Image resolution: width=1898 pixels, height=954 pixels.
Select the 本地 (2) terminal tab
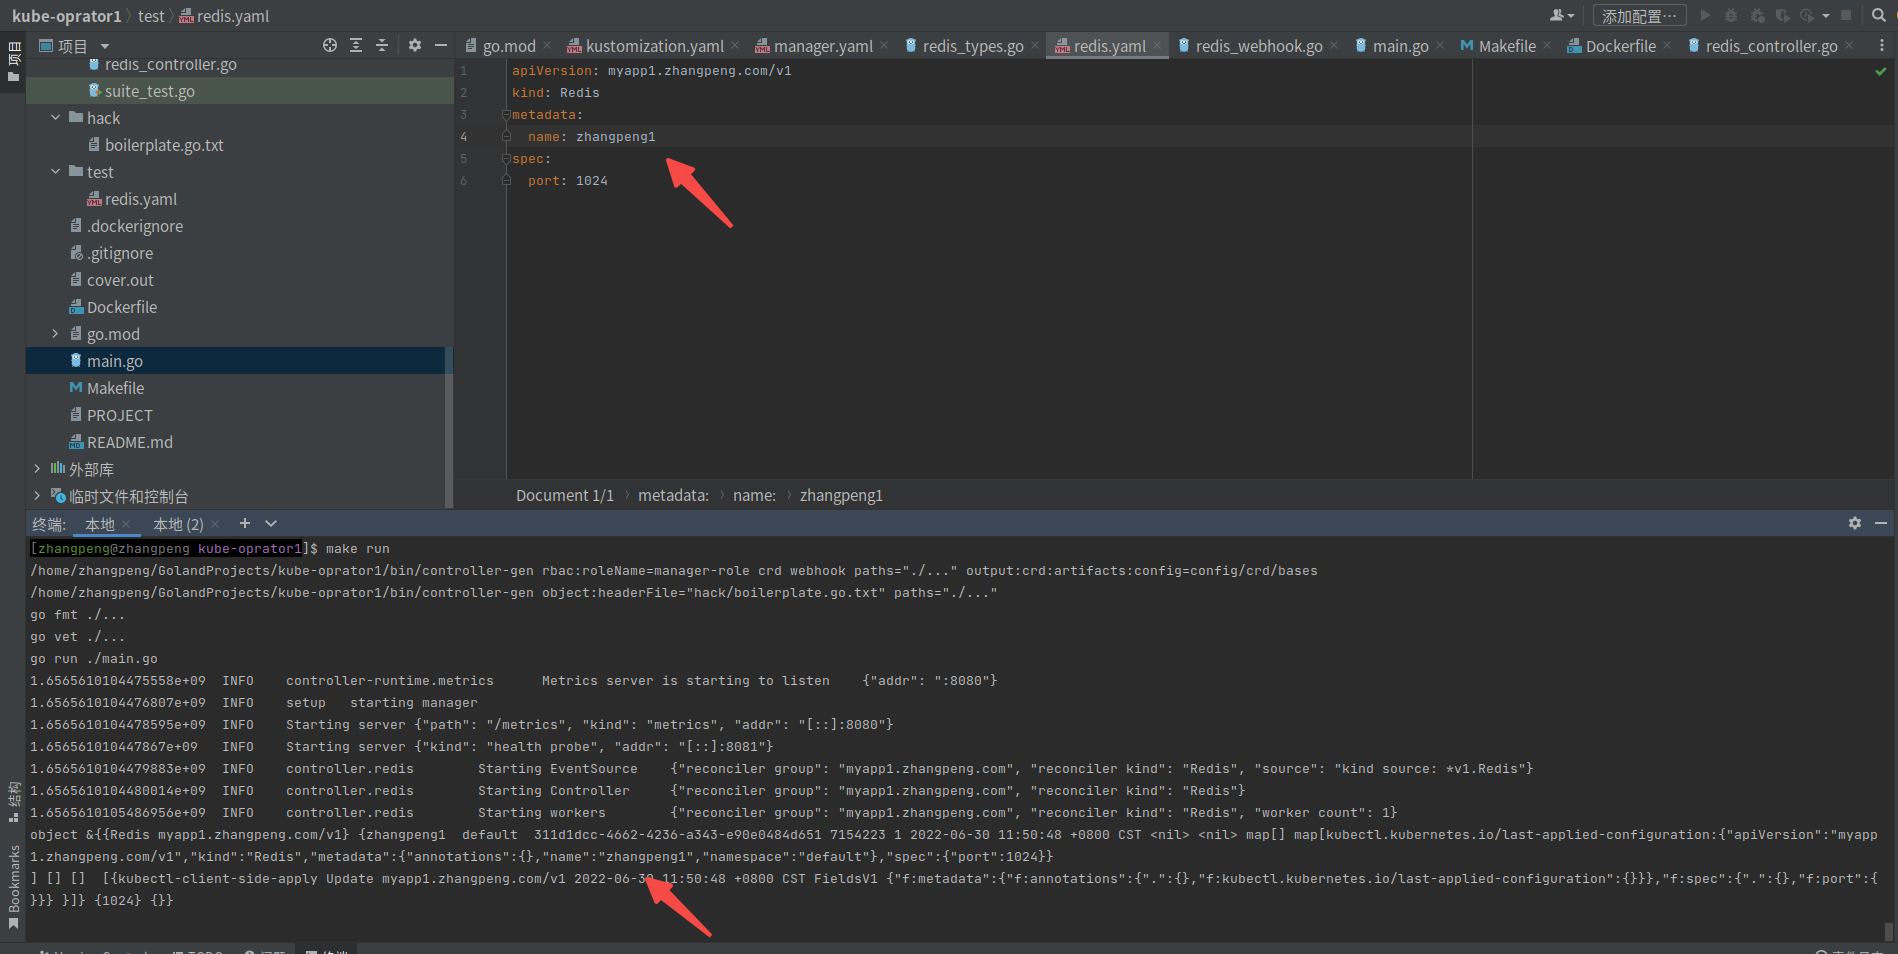tap(178, 524)
